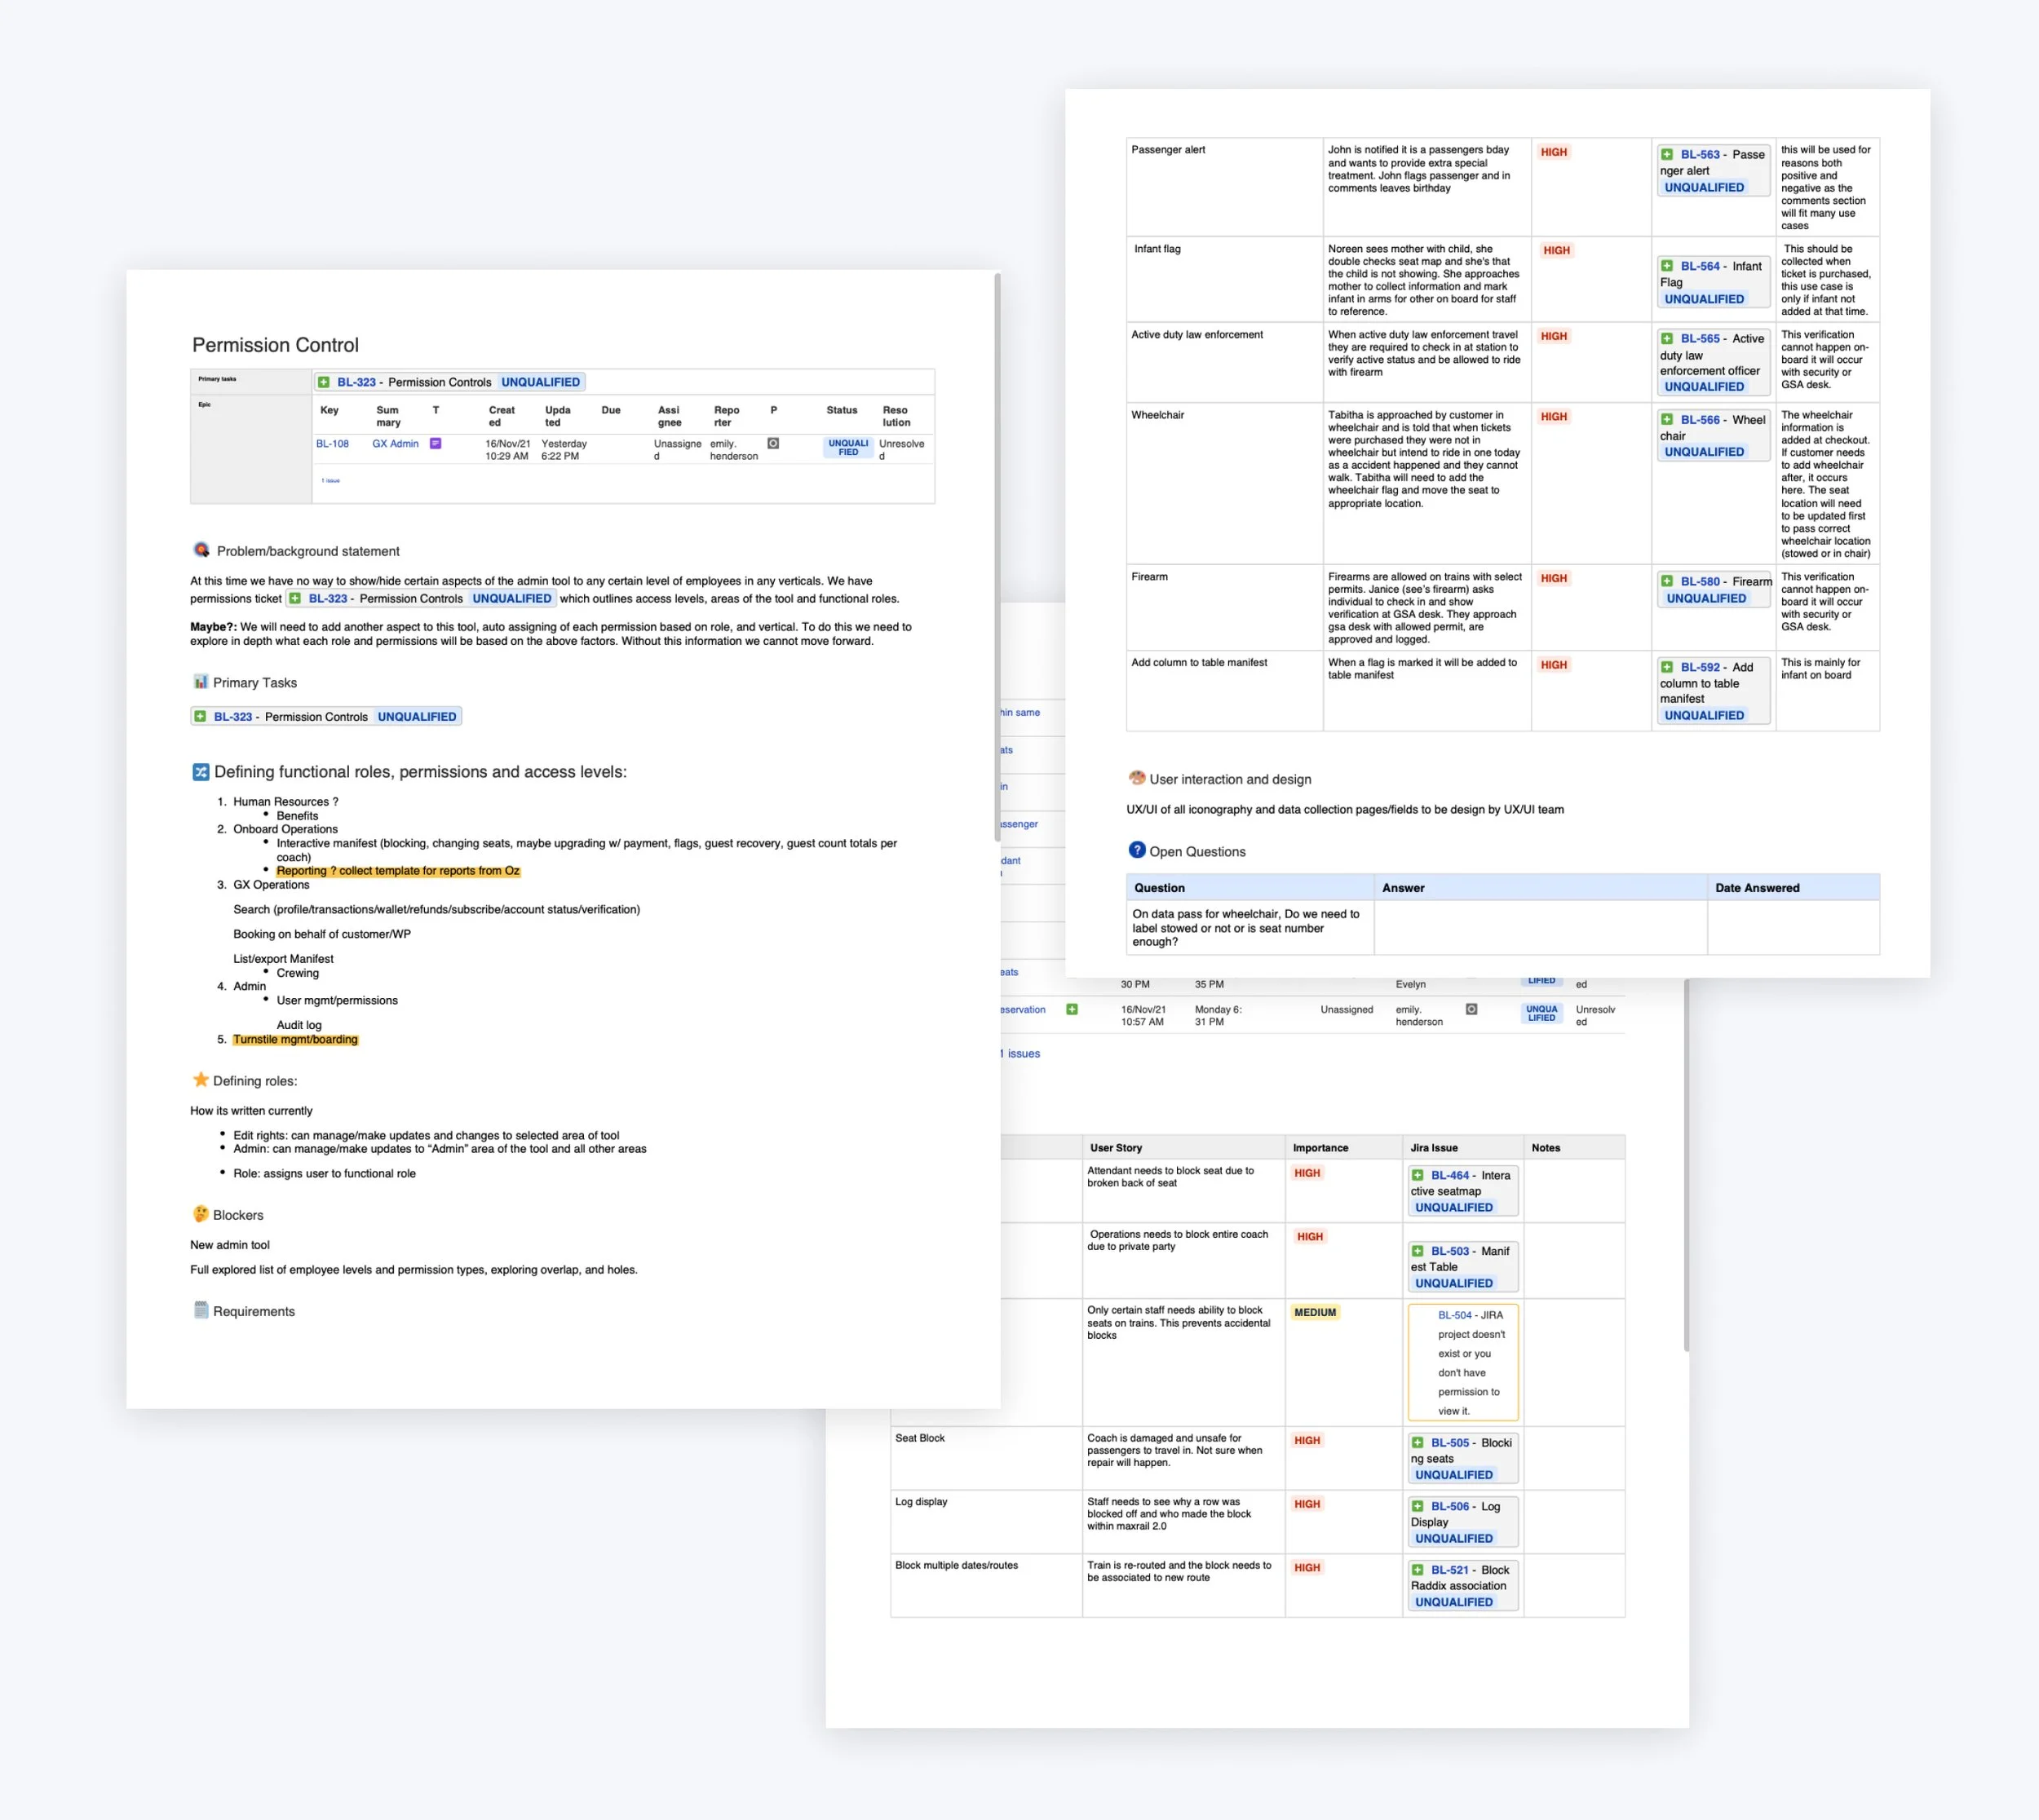This screenshot has width=2039, height=1820.
Task: Click the Problem/background statement magnifier icon
Action: point(201,550)
